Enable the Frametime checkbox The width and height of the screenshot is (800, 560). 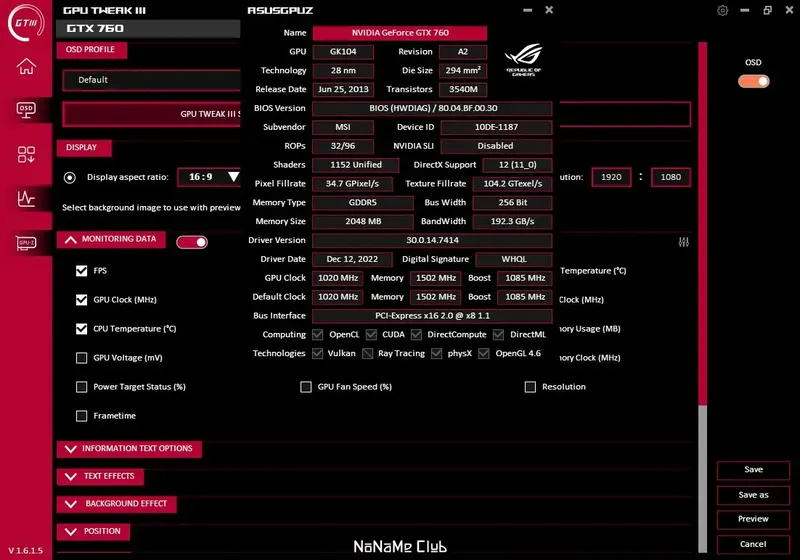tap(82, 416)
